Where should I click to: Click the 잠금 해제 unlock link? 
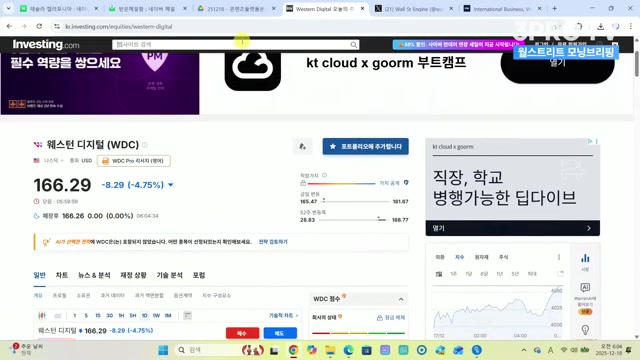391,317
